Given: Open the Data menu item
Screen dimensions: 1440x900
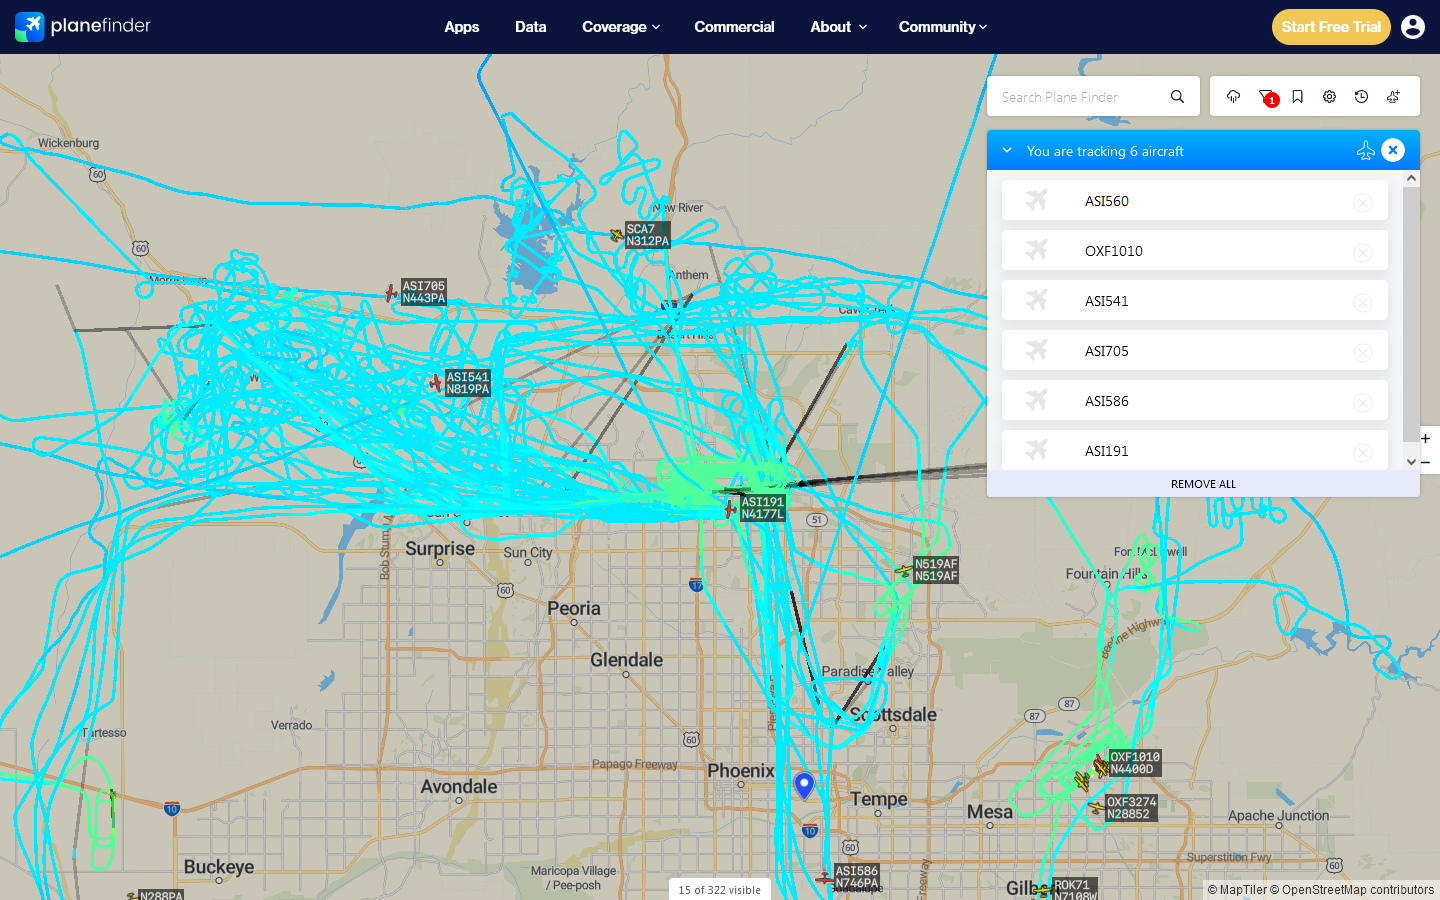Looking at the screenshot, I should tap(531, 27).
